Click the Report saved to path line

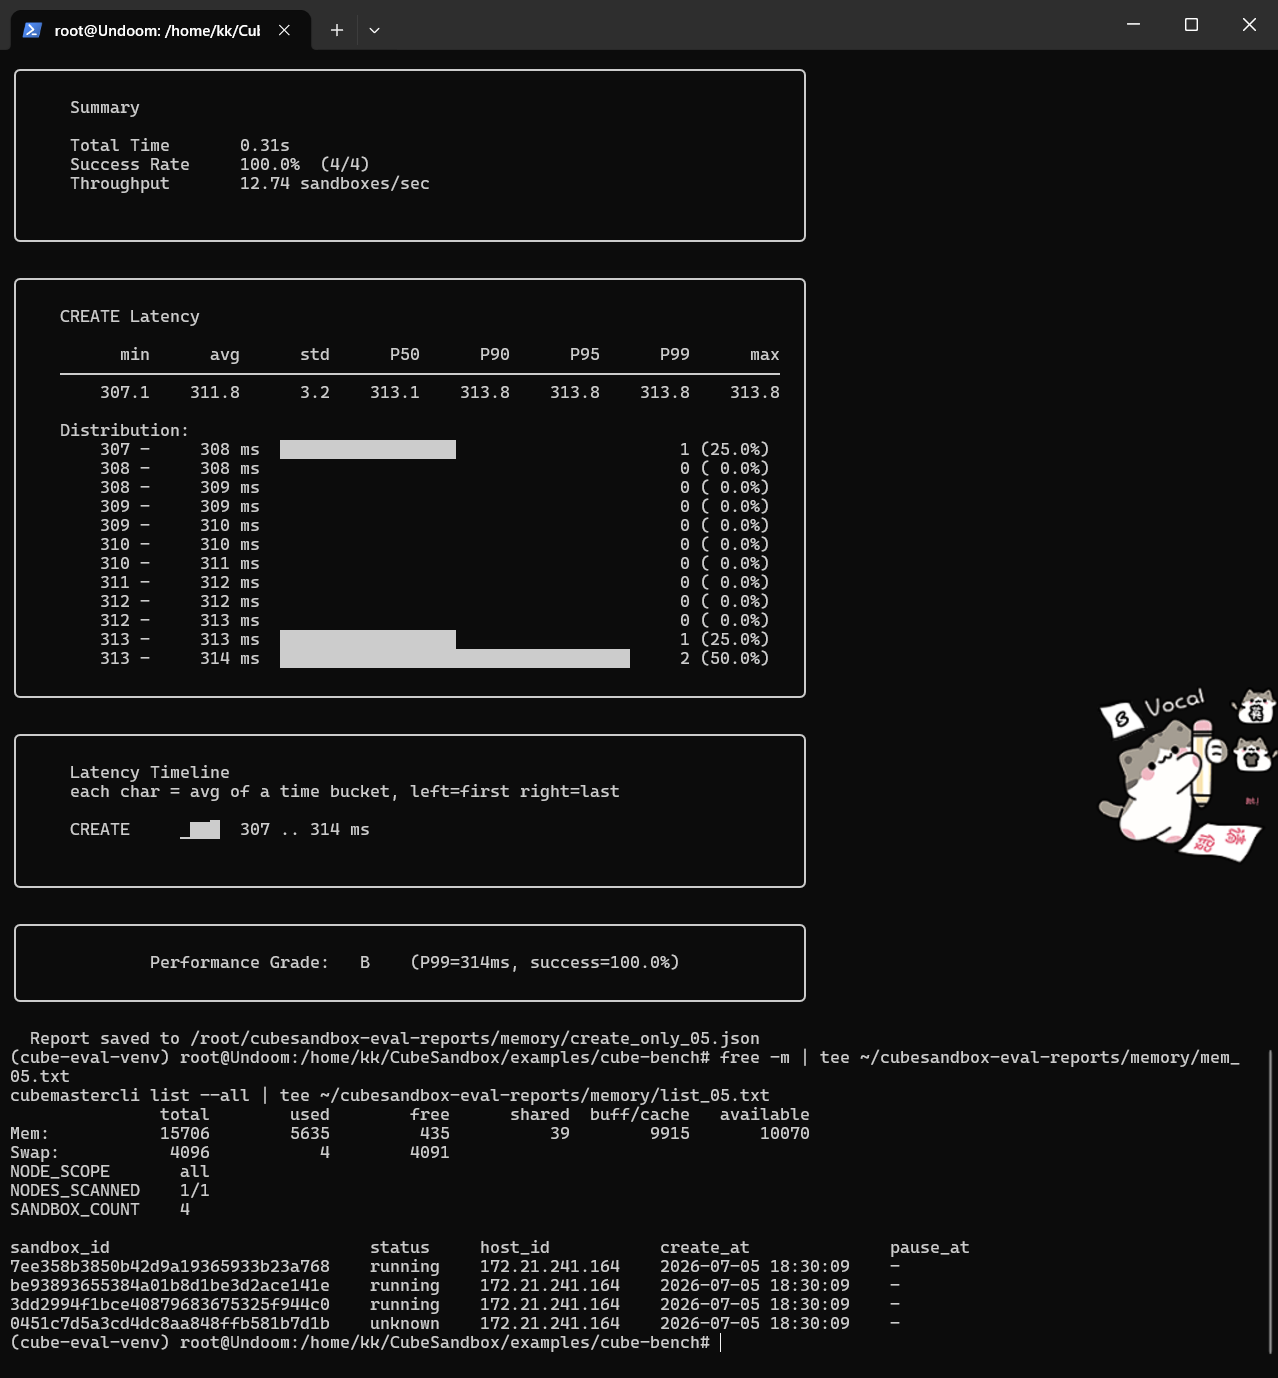click(395, 1038)
